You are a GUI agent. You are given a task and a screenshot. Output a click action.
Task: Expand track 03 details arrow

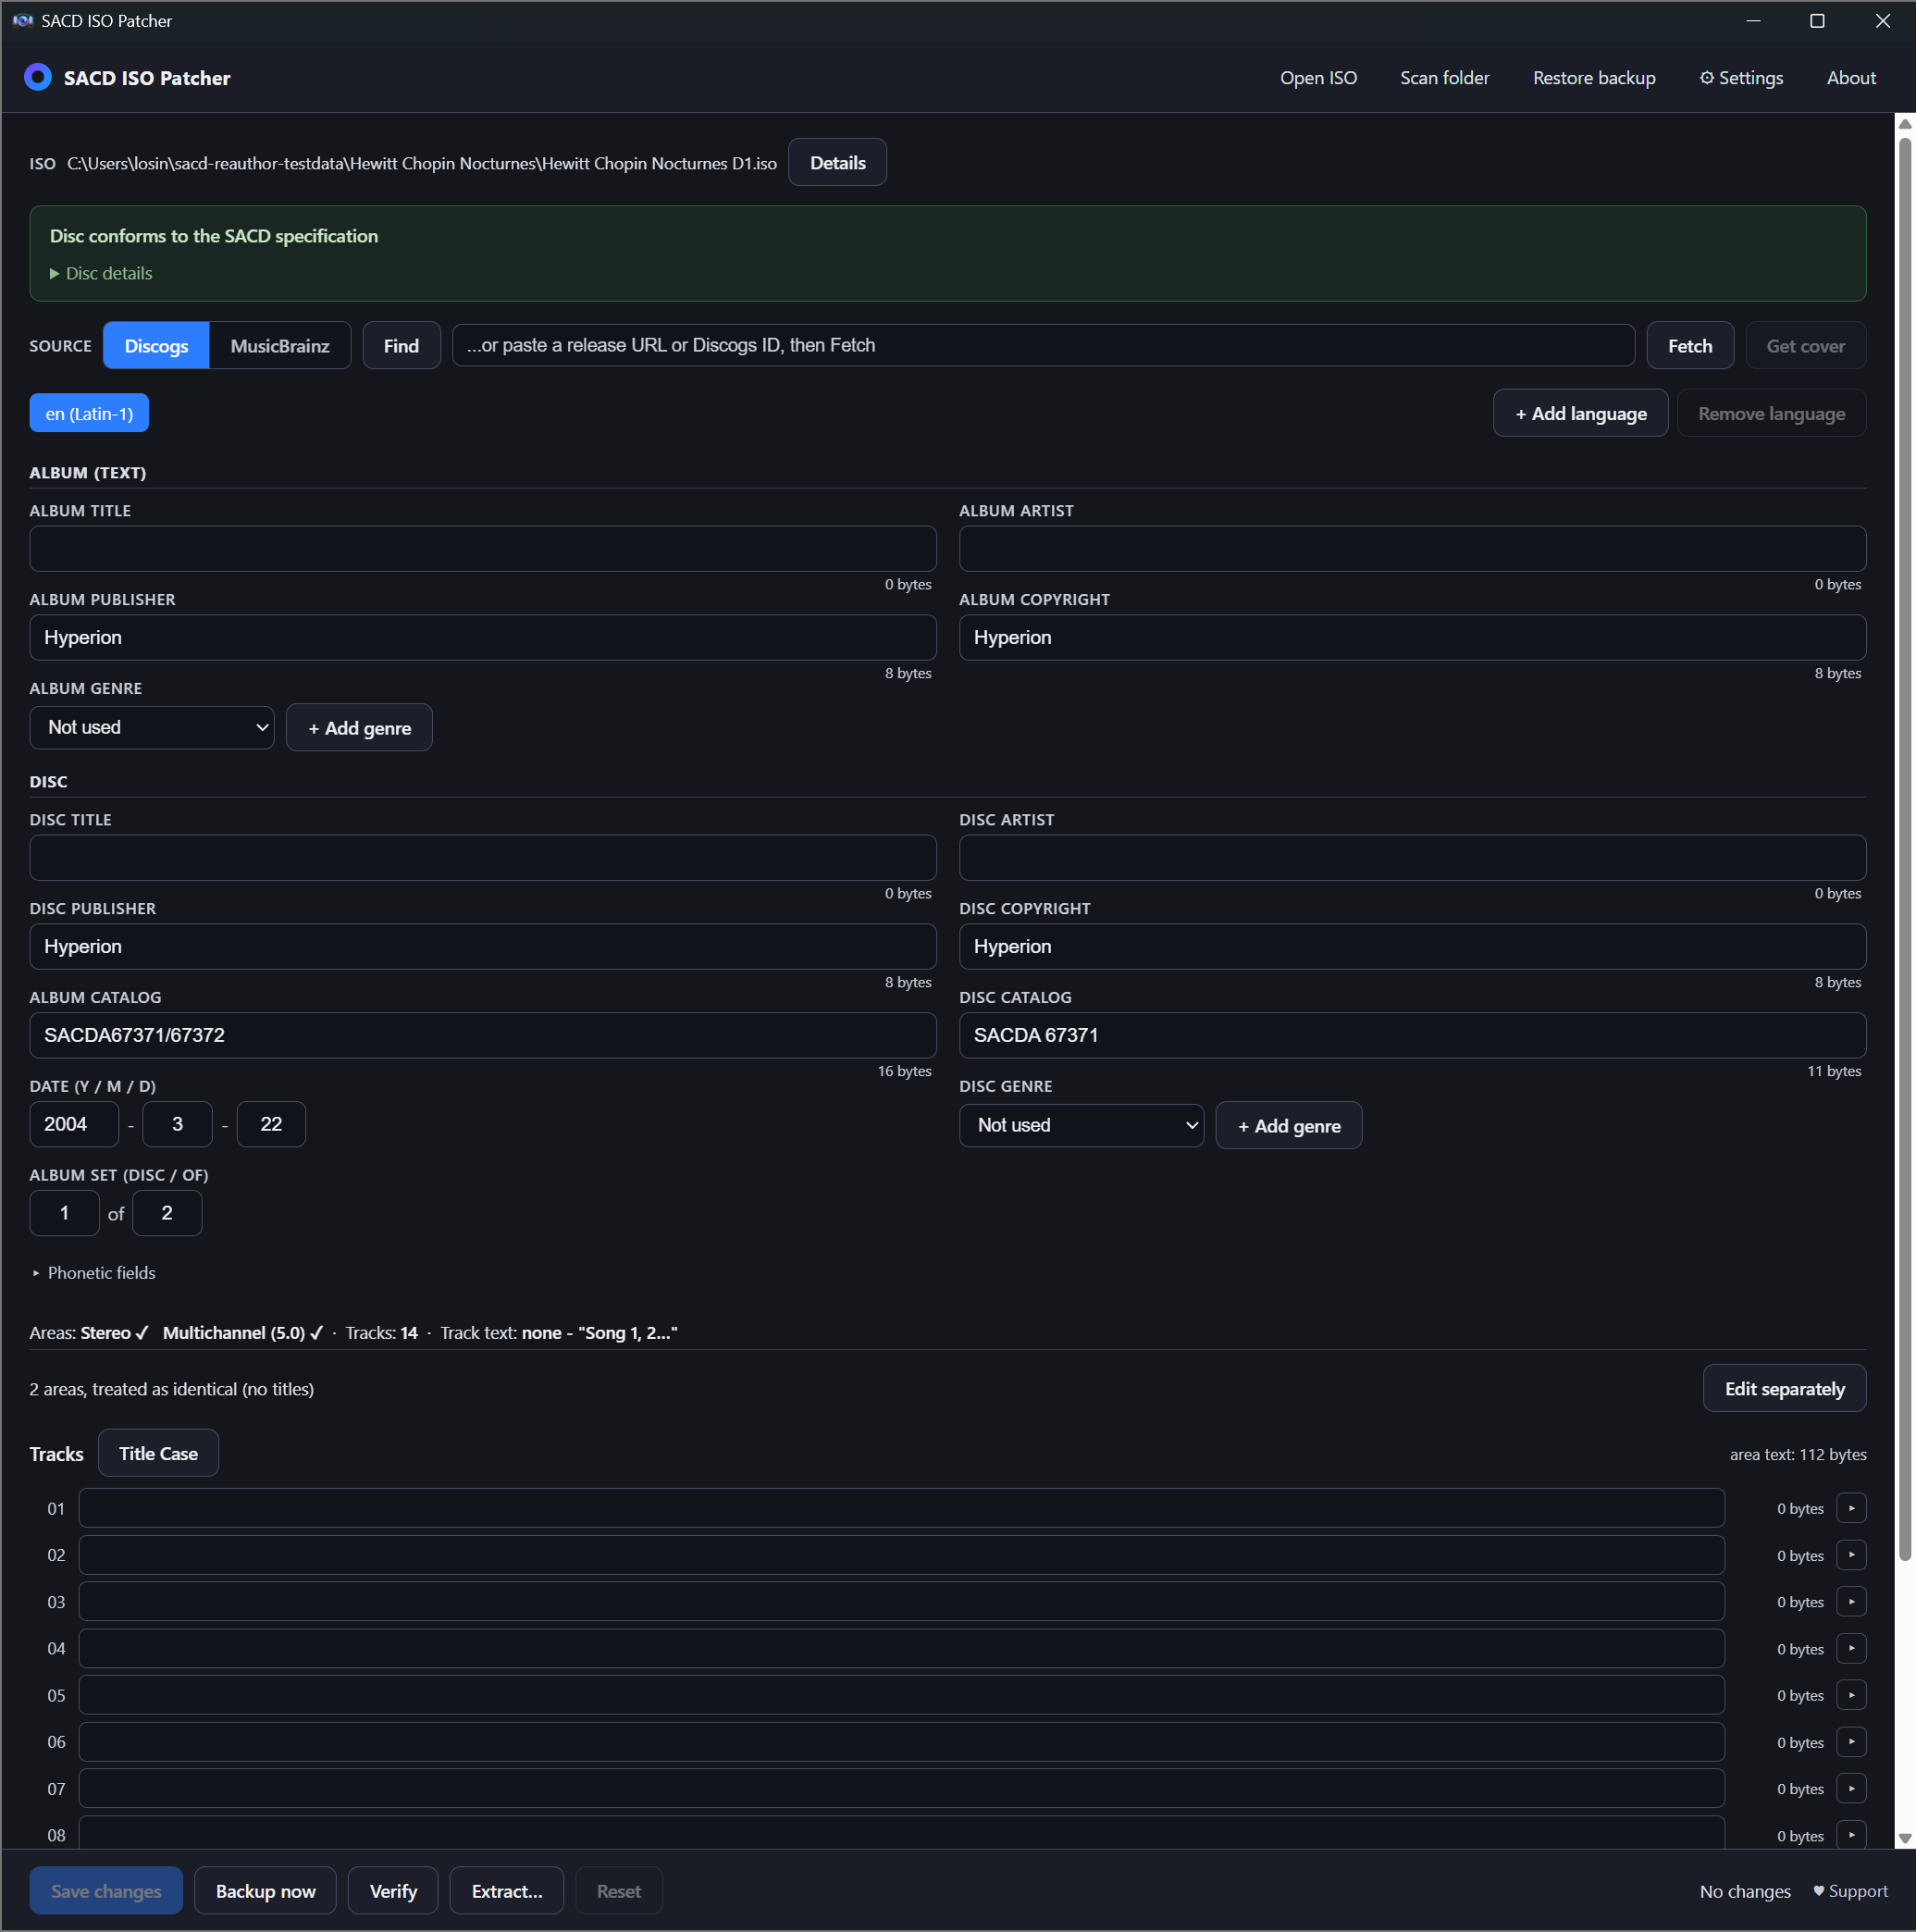pos(1851,1602)
